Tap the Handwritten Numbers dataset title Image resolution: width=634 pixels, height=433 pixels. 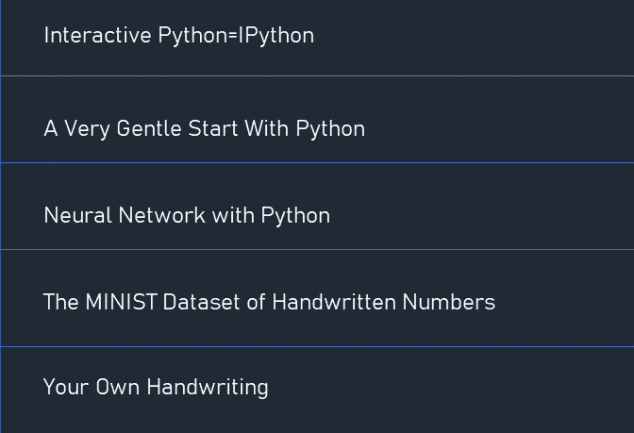pyautogui.click(x=269, y=301)
